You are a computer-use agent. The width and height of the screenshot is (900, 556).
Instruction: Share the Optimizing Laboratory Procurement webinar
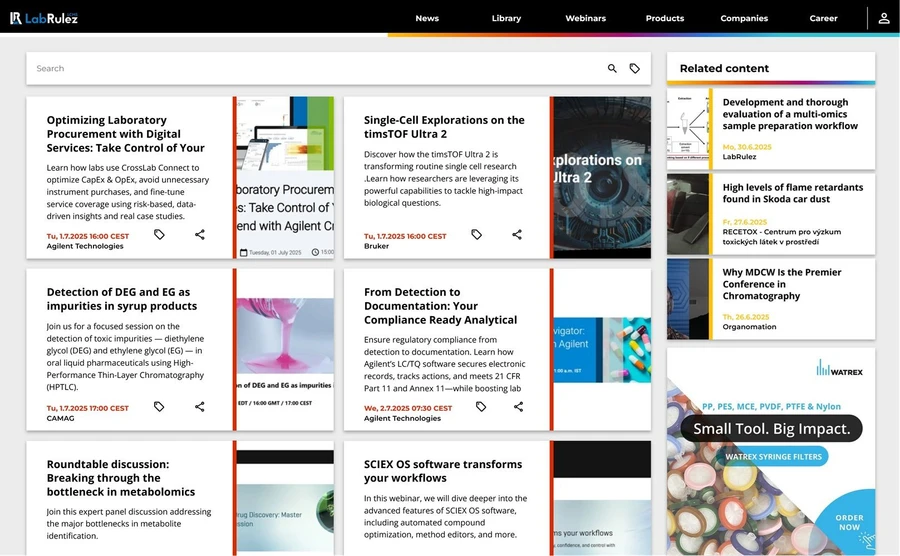(200, 234)
